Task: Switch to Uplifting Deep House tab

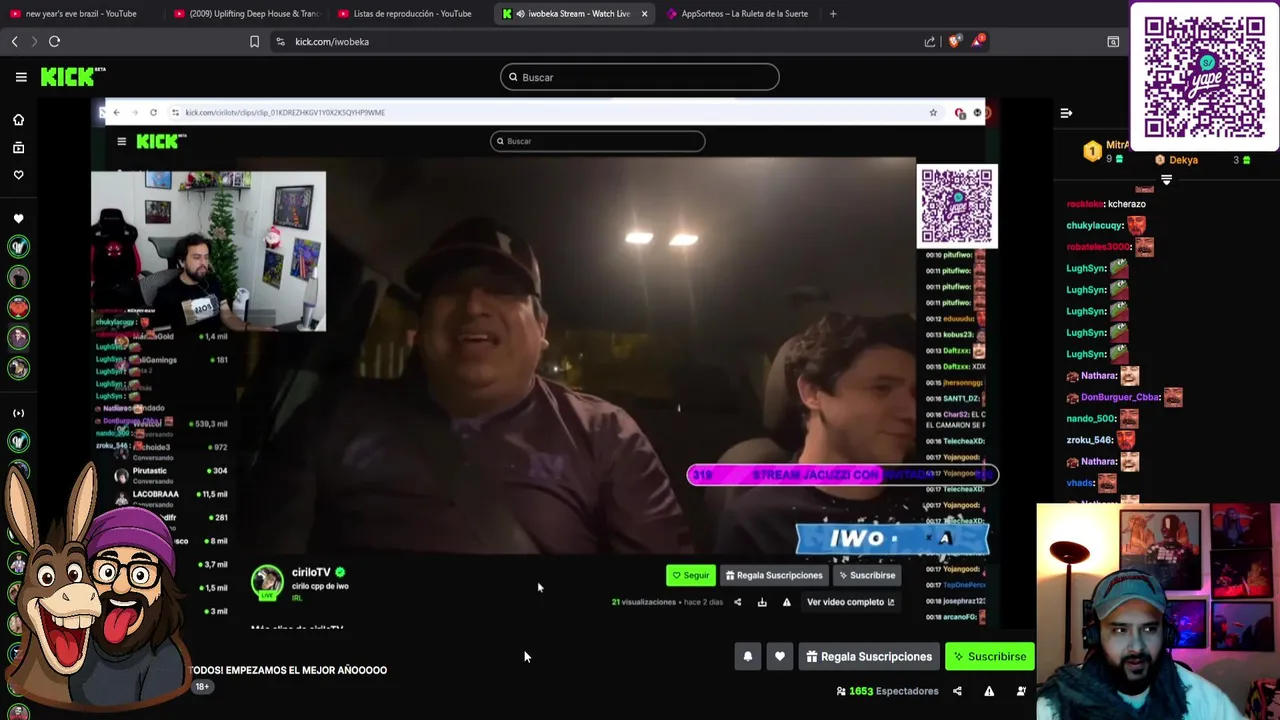Action: coord(246,14)
